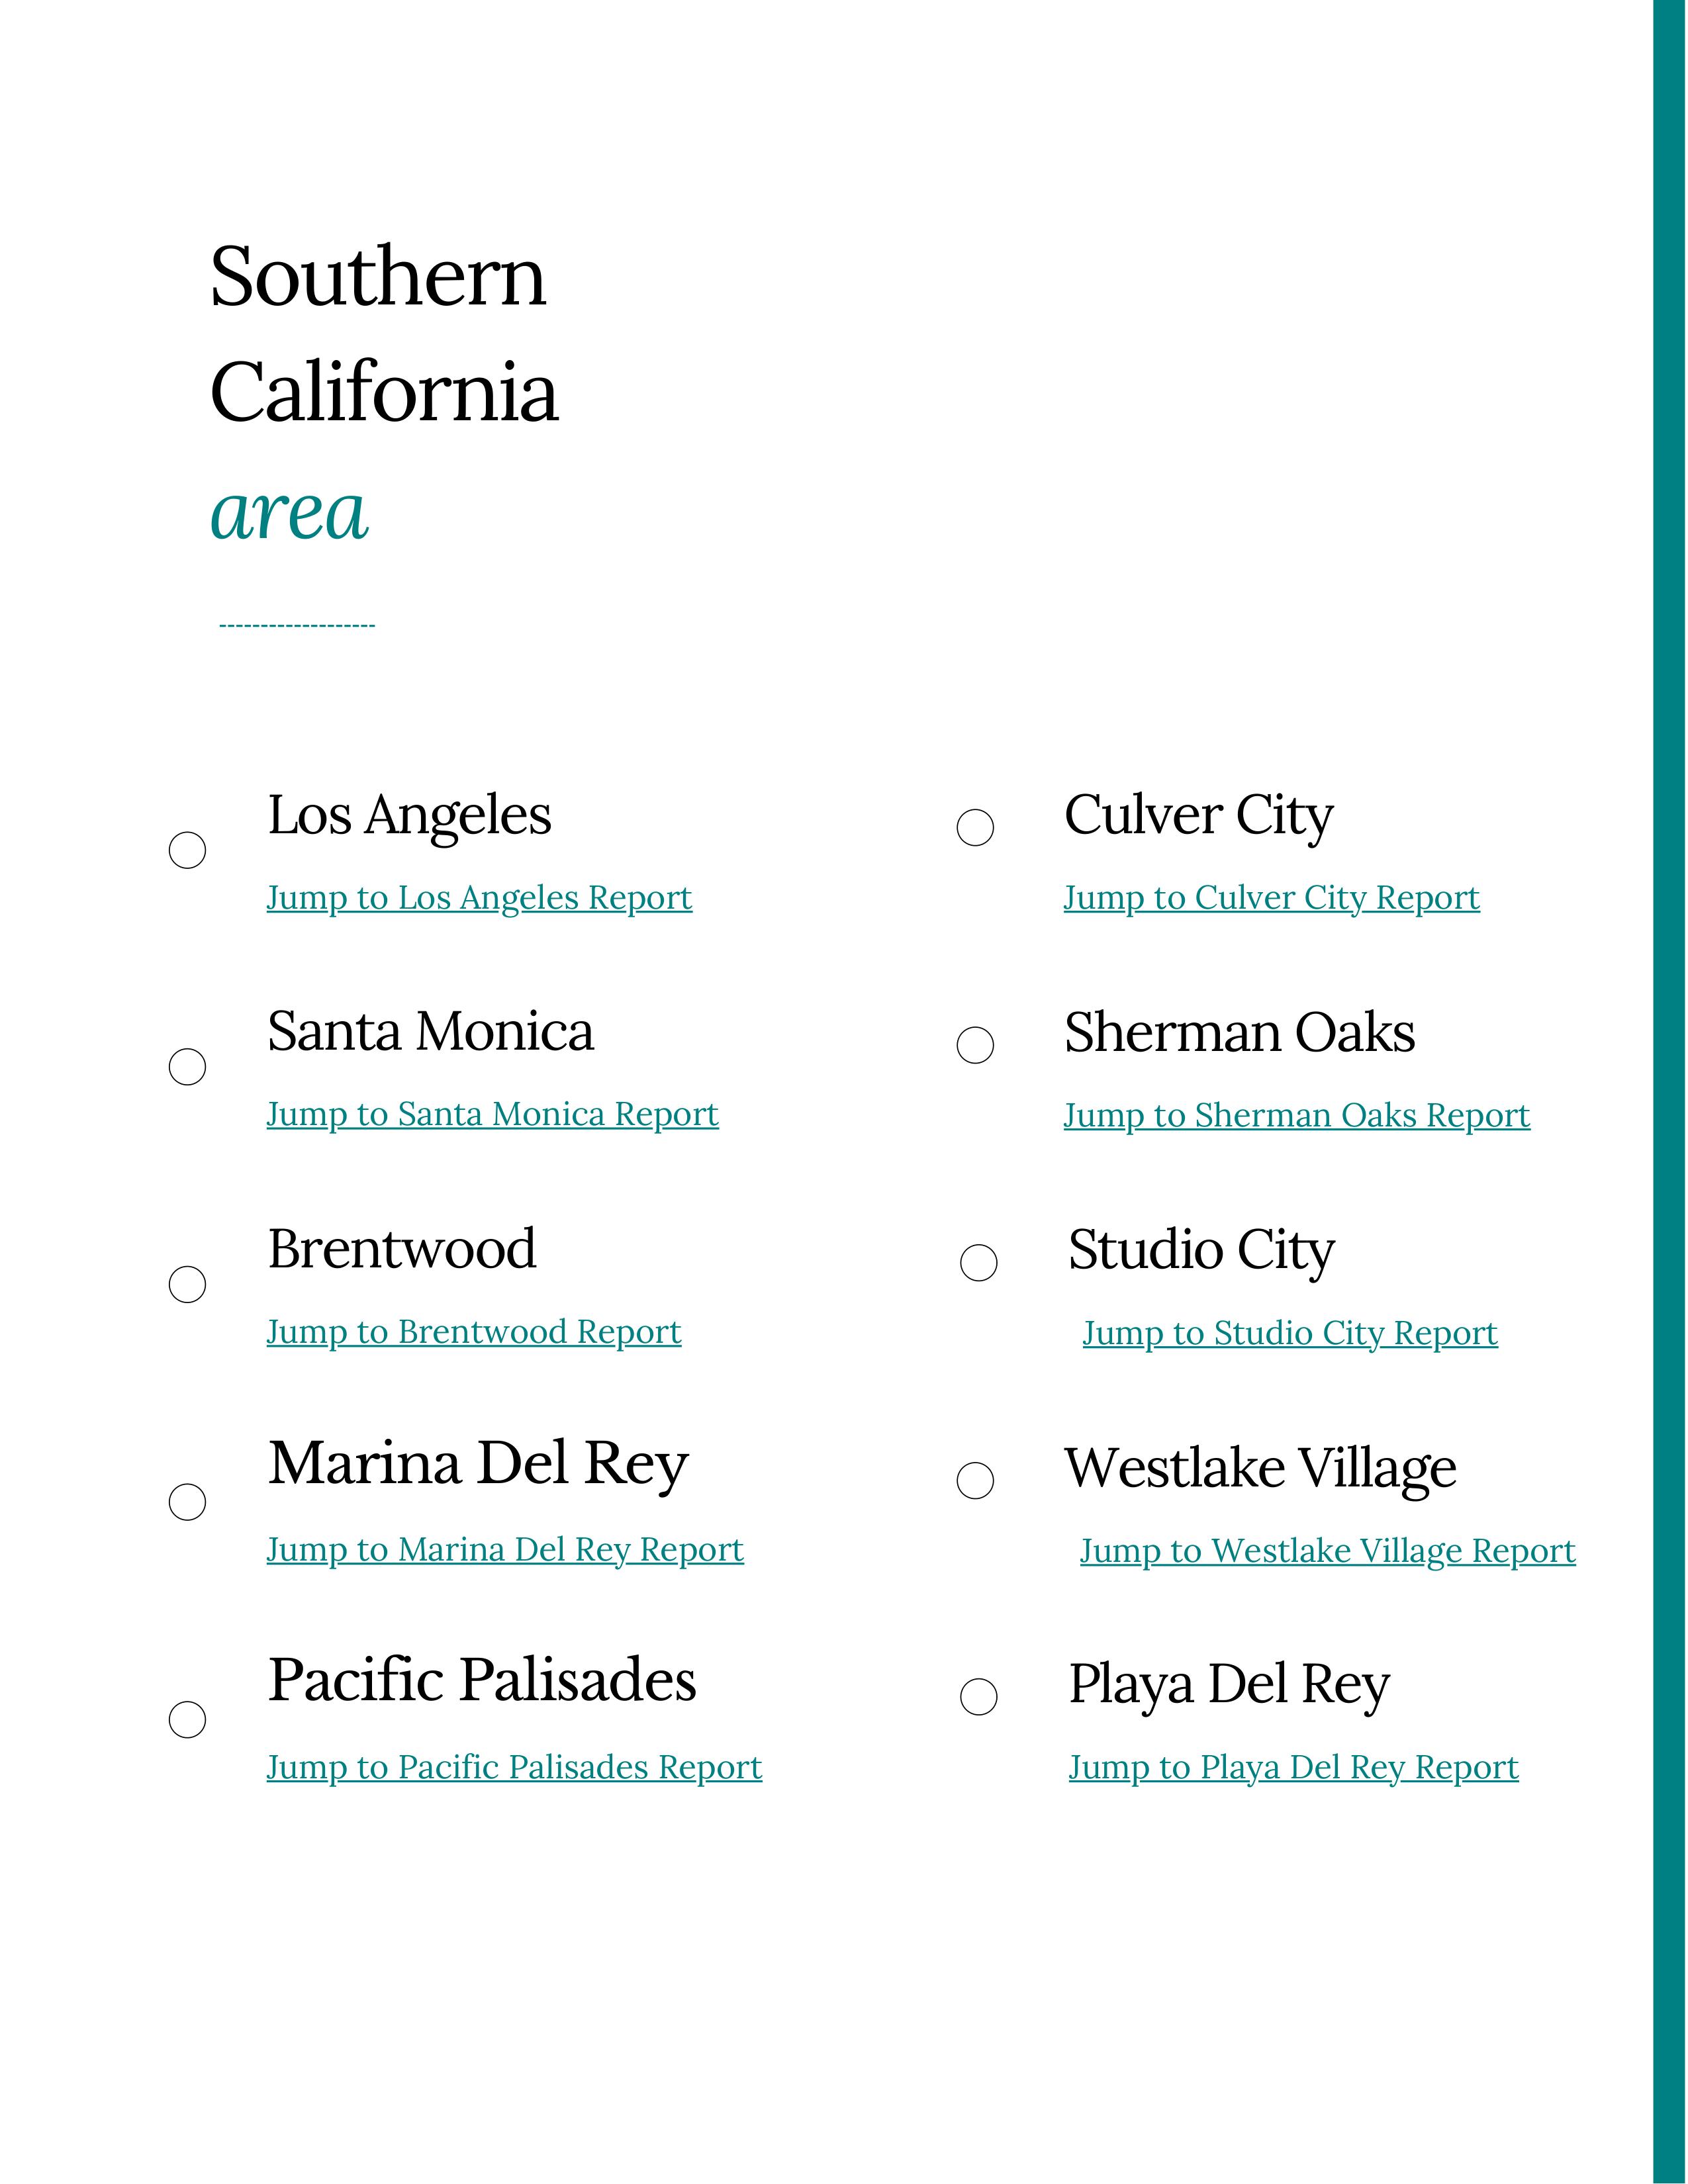The image size is (1688, 2184).
Task: Select the Sherman Oaks radio button
Action: tap(975, 1045)
